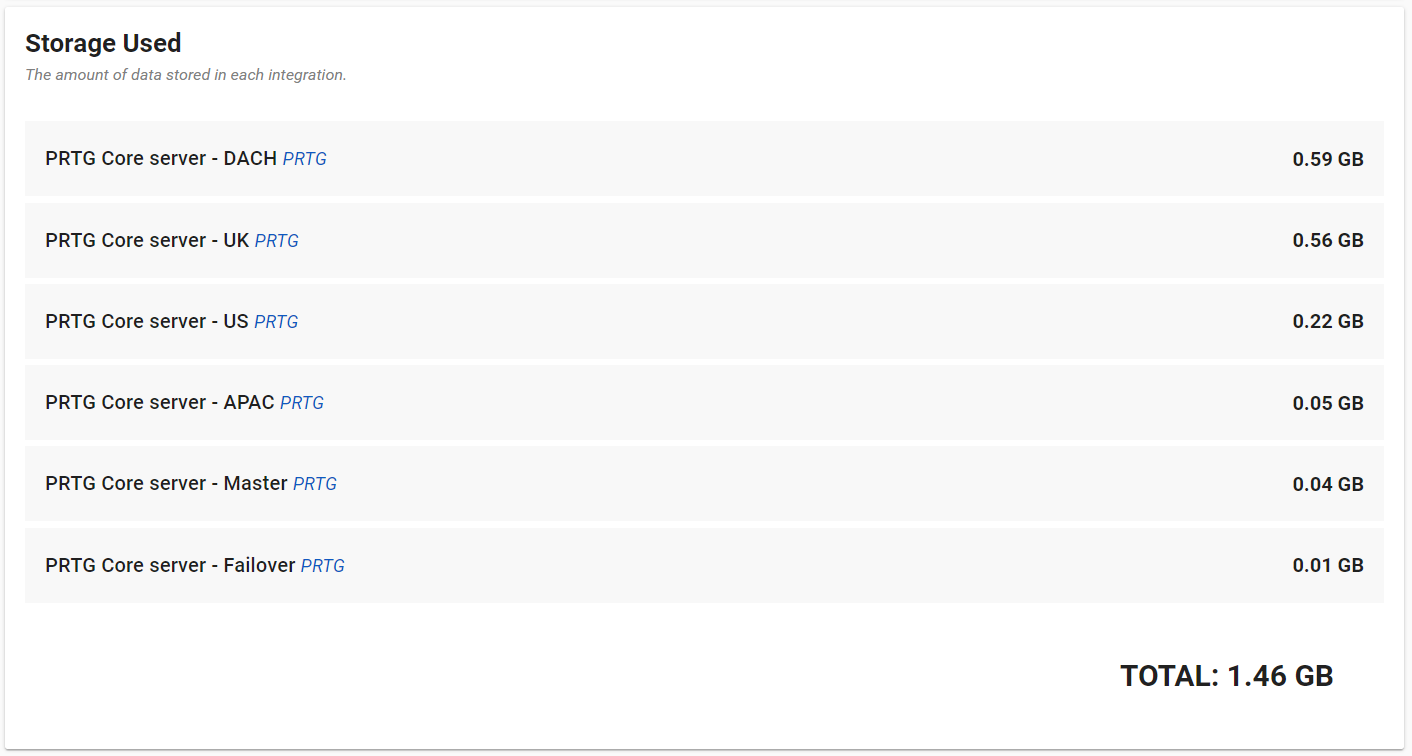Open the PRTG link for UK server
Image resolution: width=1412 pixels, height=756 pixels.
[276, 241]
